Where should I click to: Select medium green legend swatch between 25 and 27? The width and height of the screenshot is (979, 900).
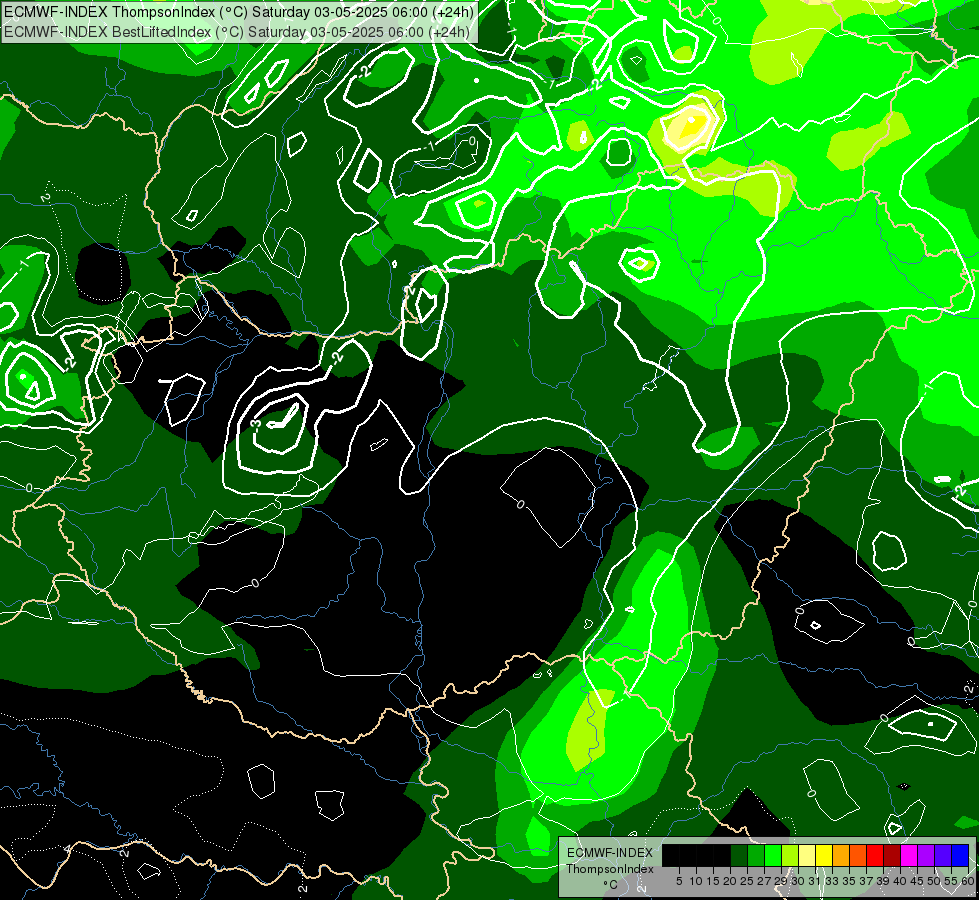click(x=755, y=855)
